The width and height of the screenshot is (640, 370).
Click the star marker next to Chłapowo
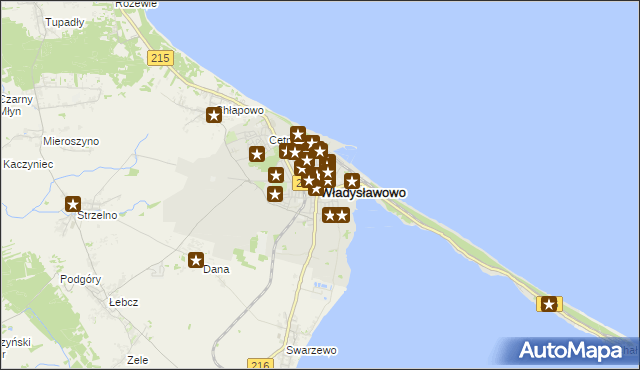(x=214, y=115)
